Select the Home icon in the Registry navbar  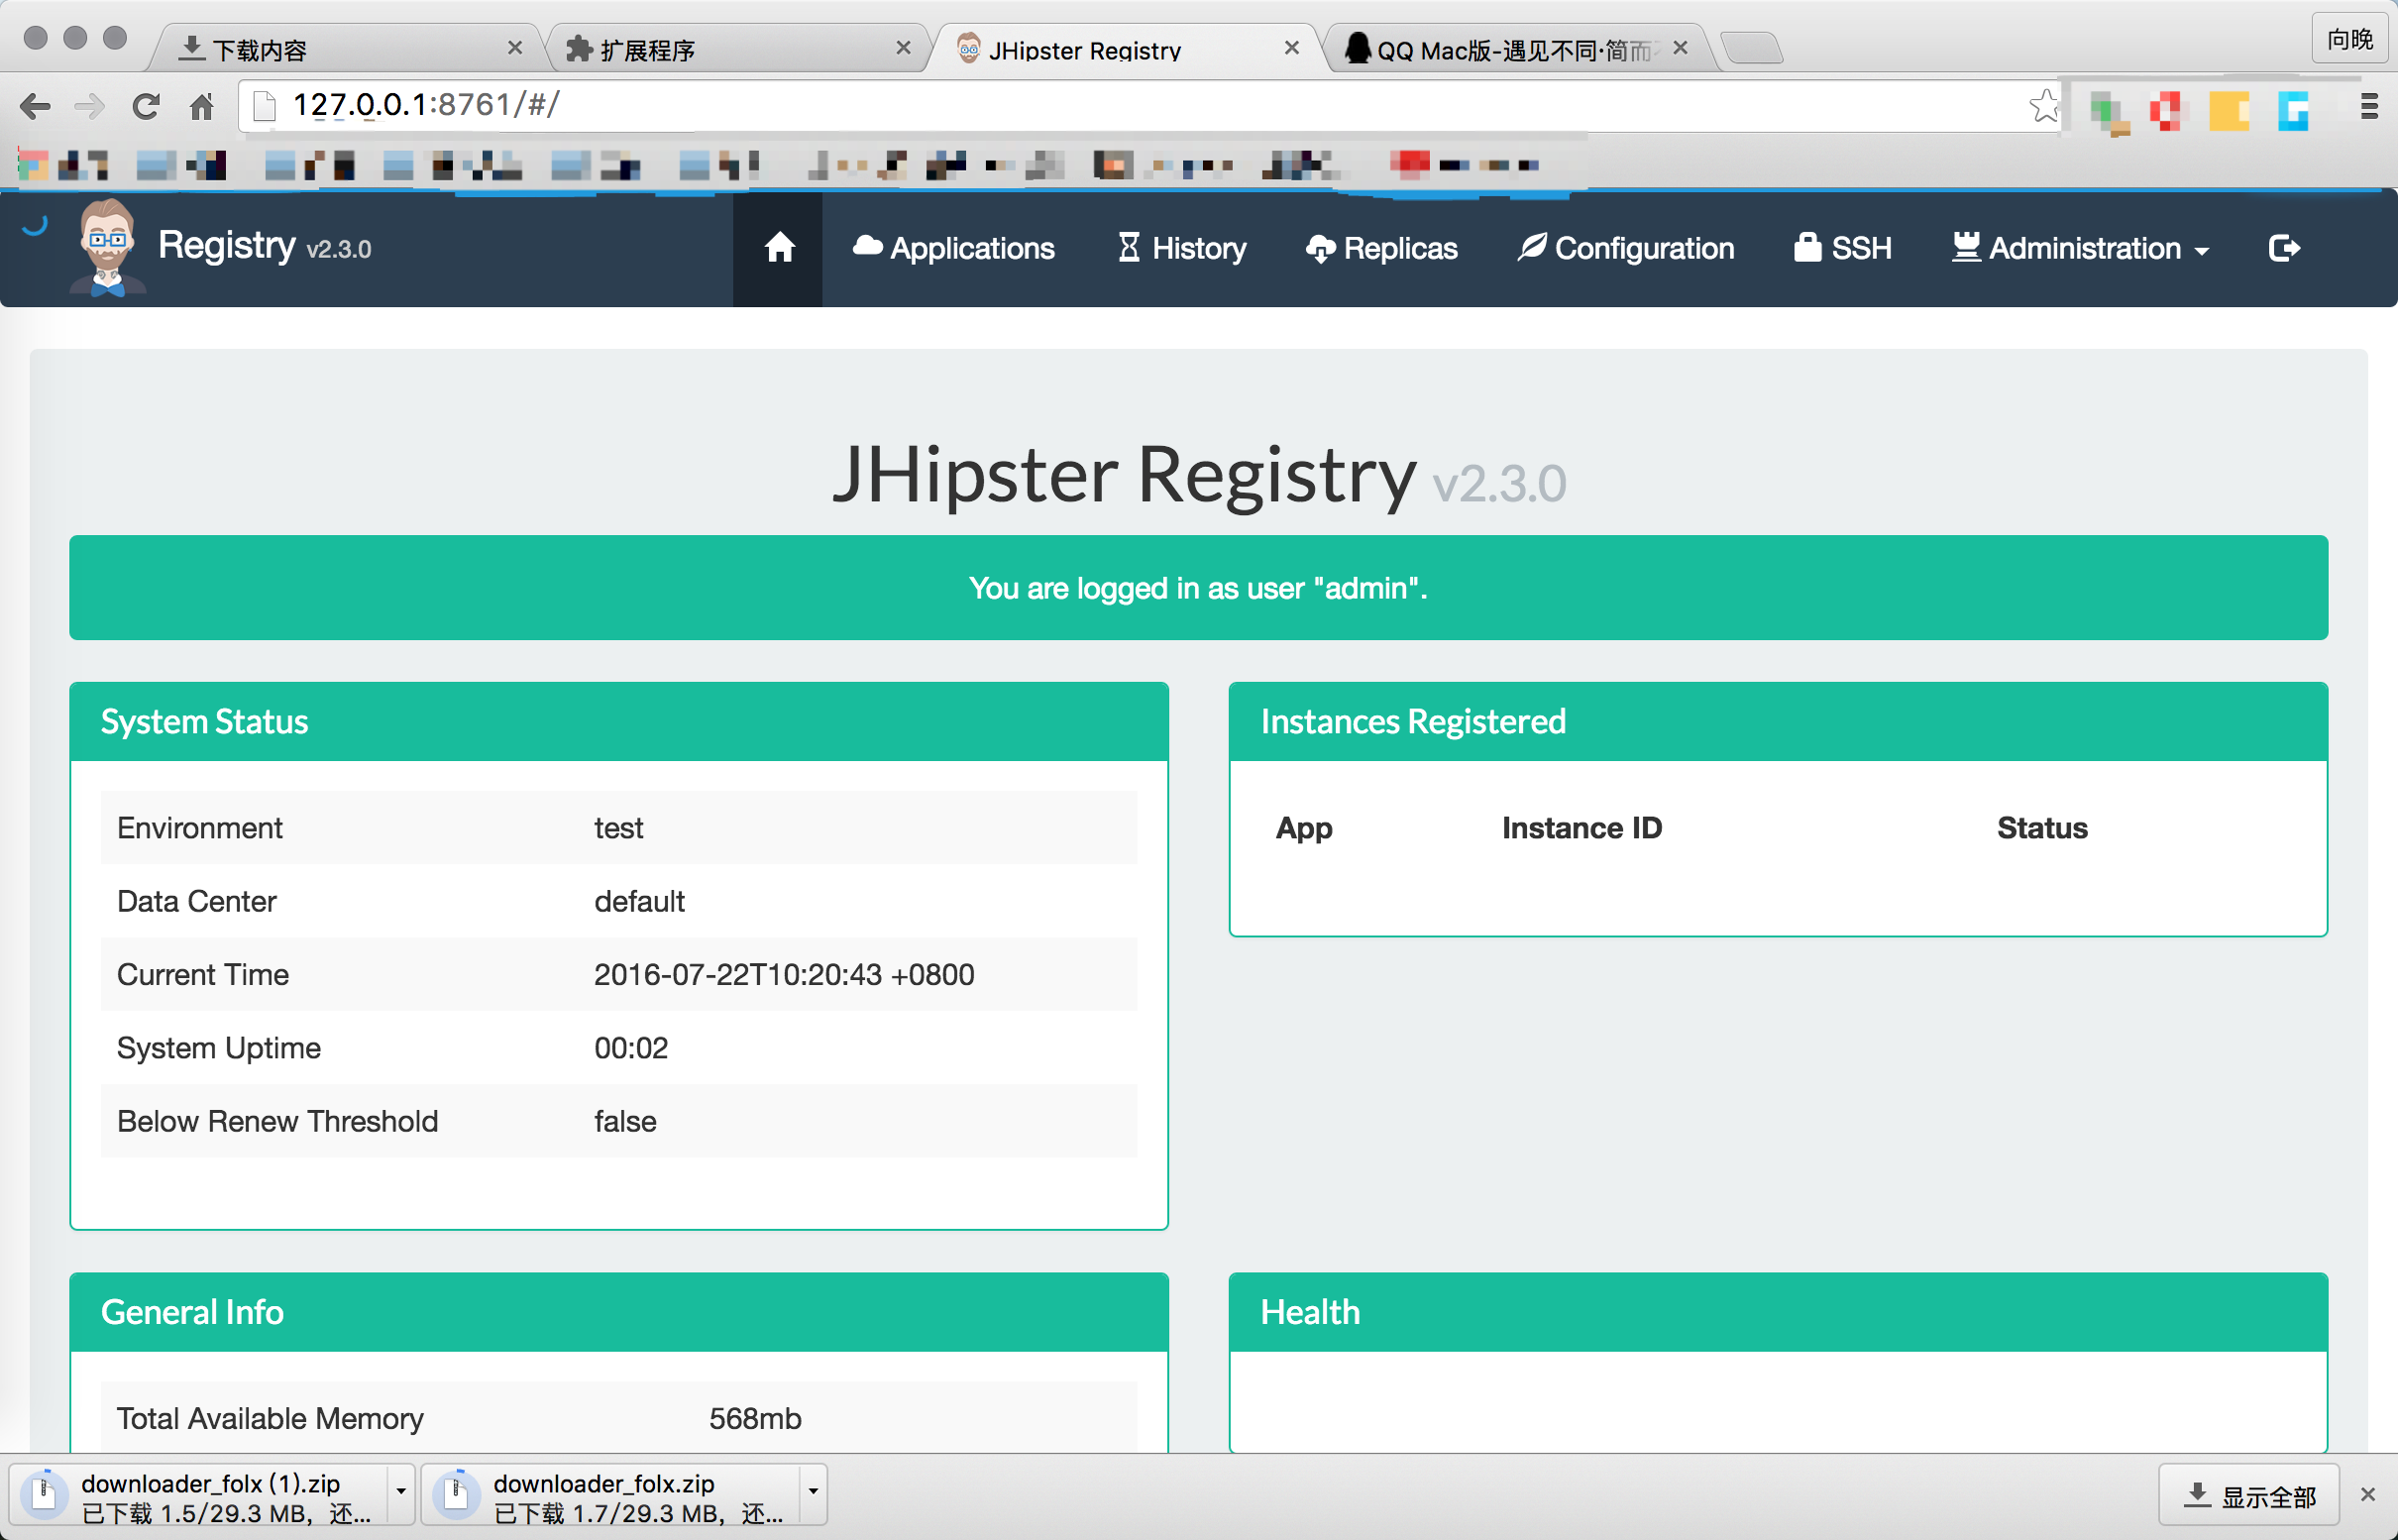tap(779, 248)
